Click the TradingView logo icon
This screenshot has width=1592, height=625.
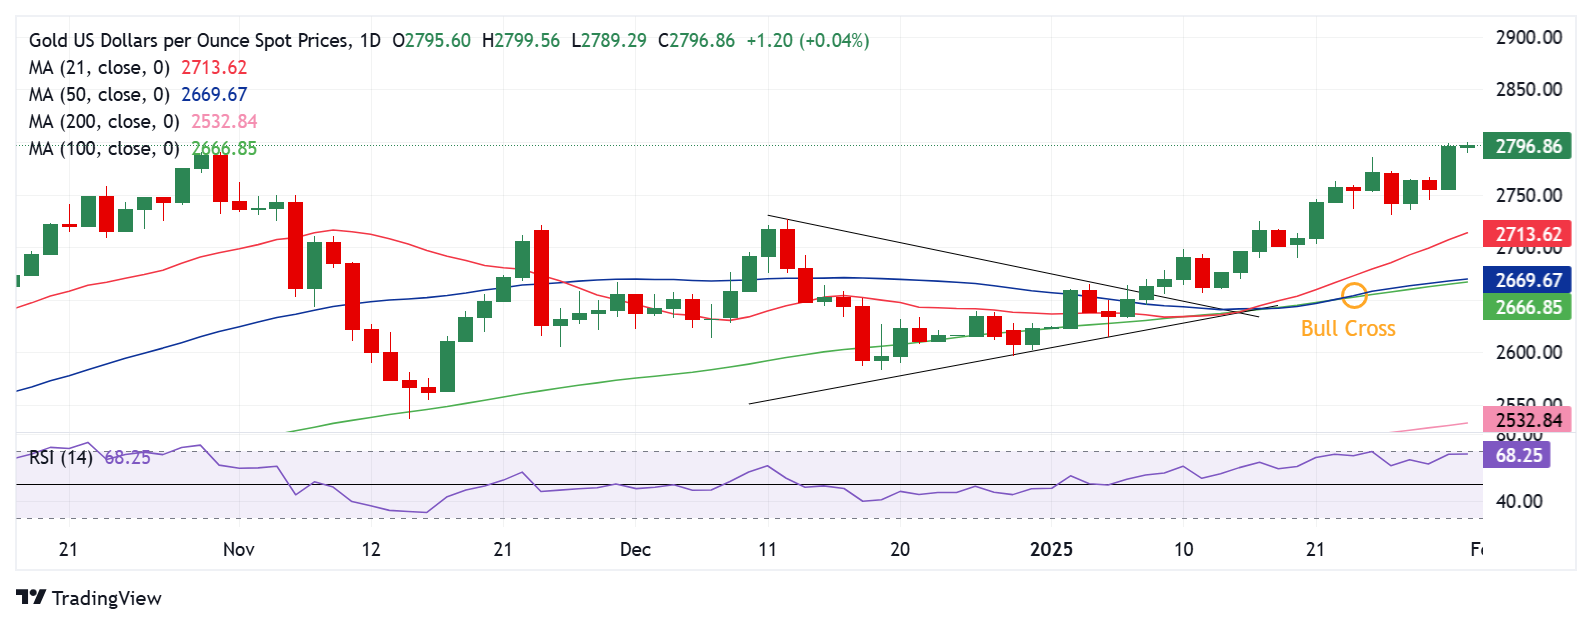(x=31, y=598)
